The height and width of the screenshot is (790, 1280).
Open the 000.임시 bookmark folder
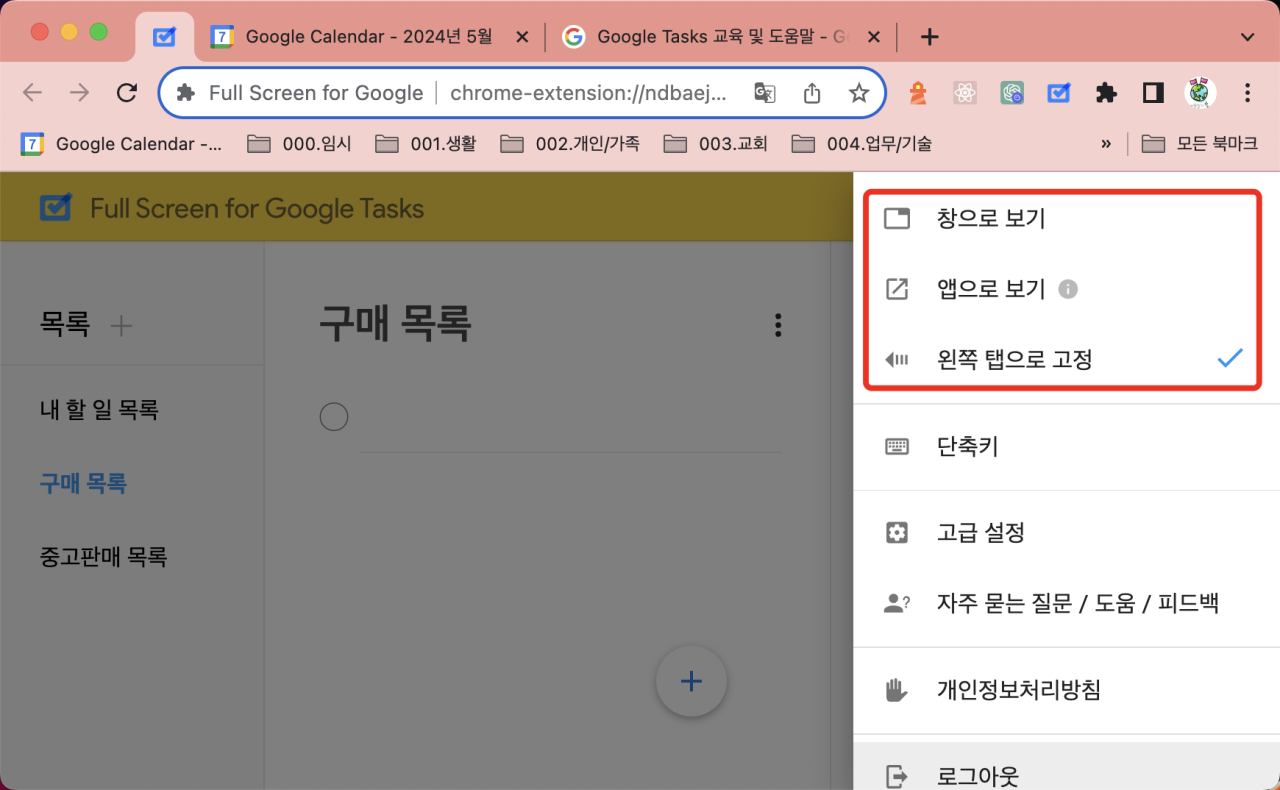(297, 144)
